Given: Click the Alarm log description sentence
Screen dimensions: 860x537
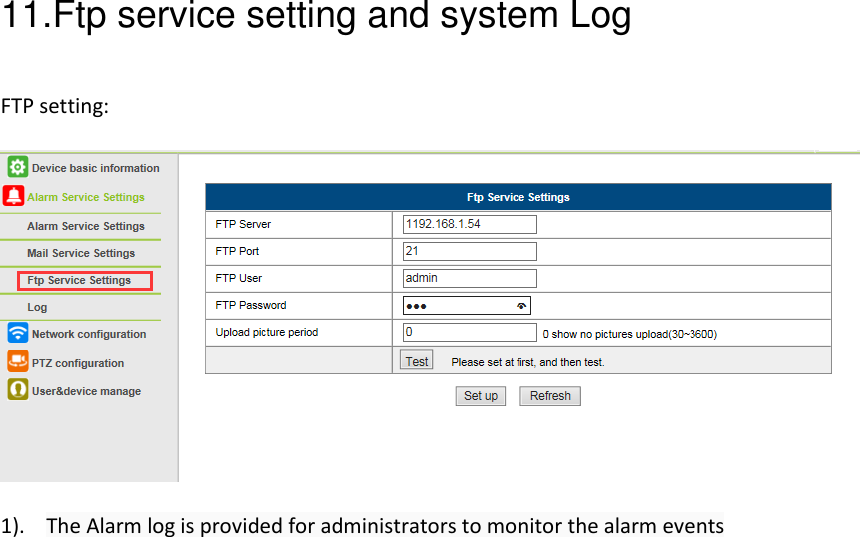Looking at the screenshot, I should (x=385, y=525).
